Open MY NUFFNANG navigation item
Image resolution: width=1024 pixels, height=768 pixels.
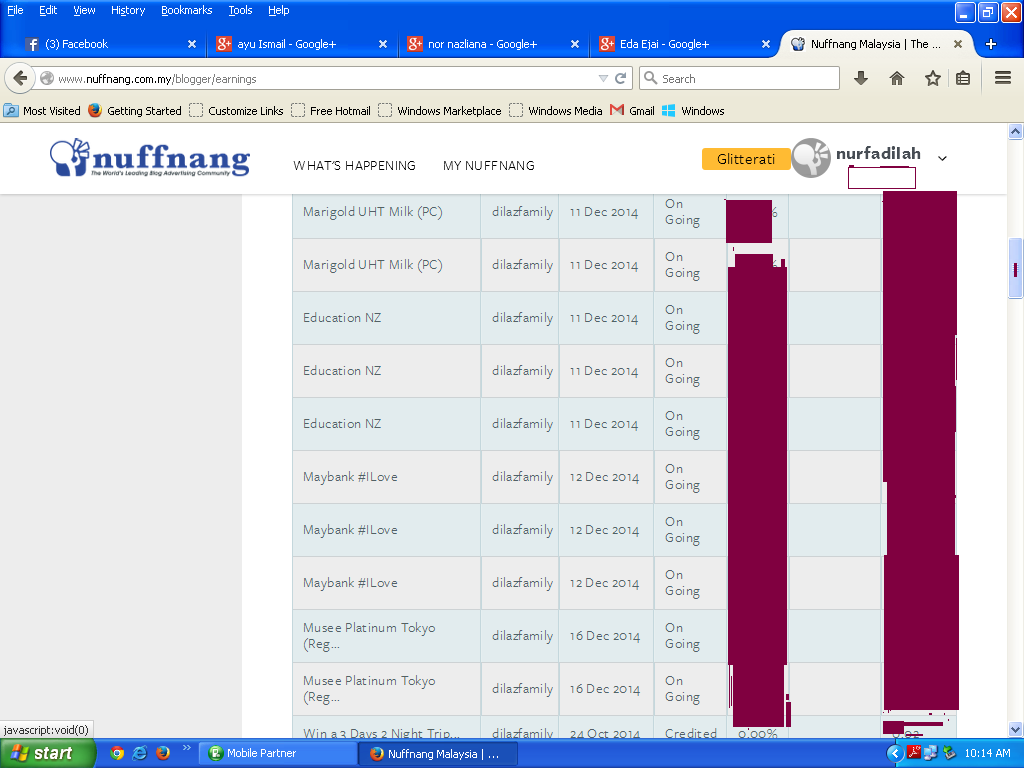488,166
